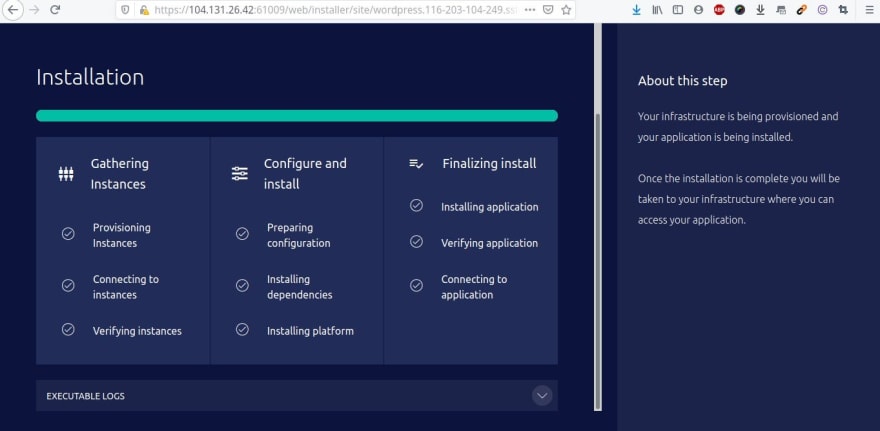
Task: Click the Installation heading
Action: (90, 77)
